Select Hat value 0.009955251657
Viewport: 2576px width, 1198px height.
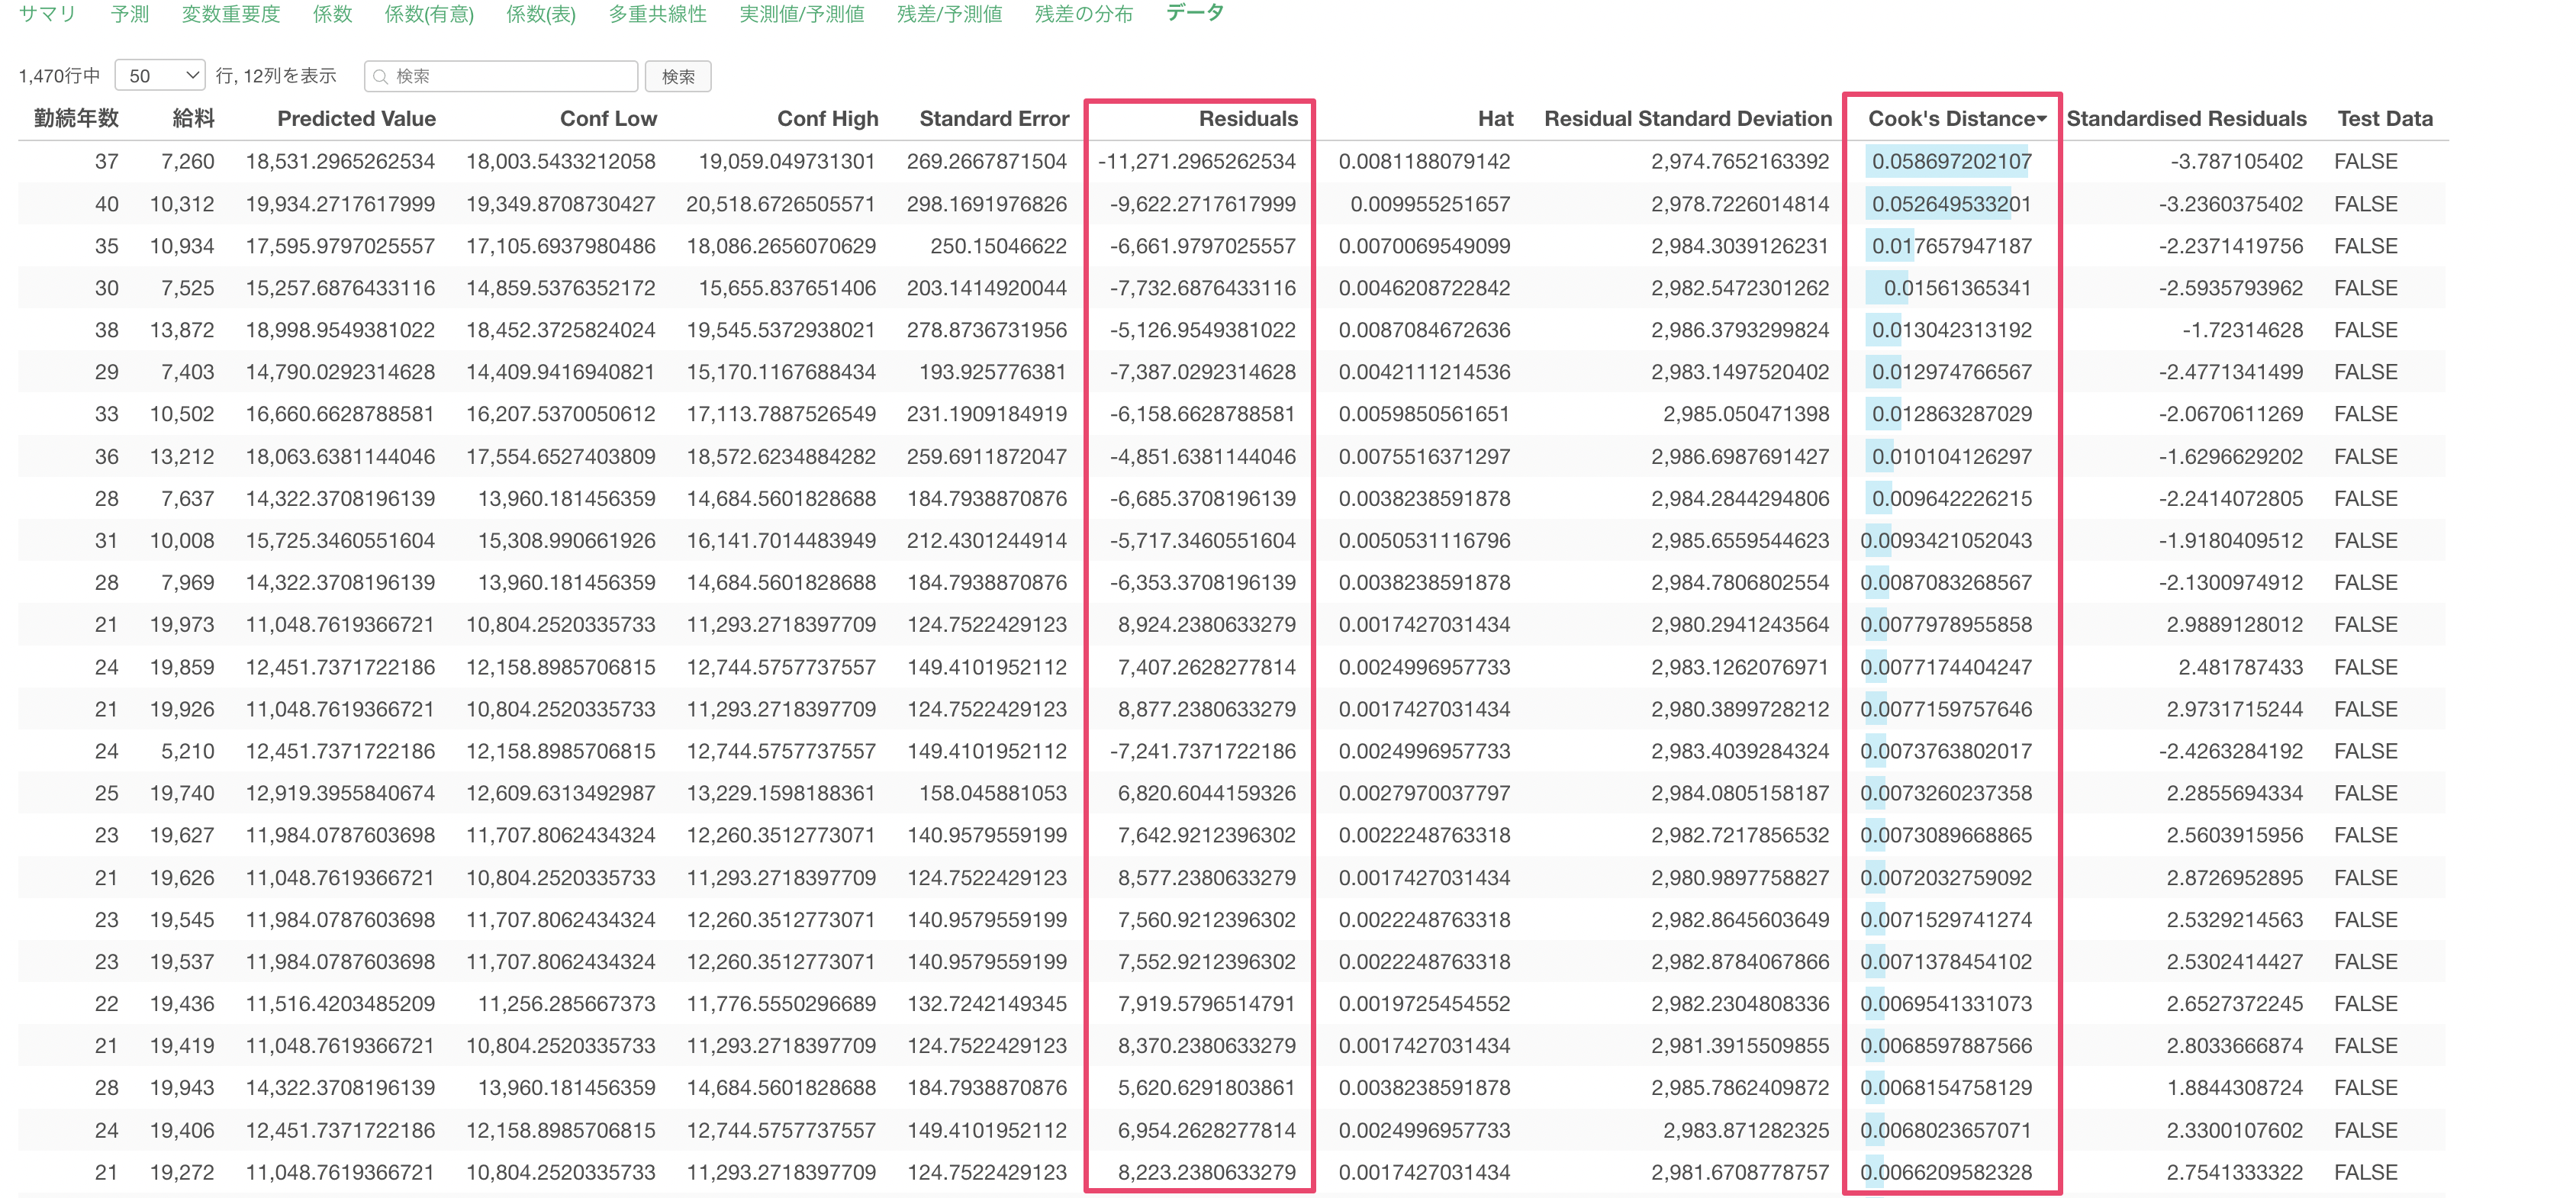pyautogui.click(x=1430, y=204)
